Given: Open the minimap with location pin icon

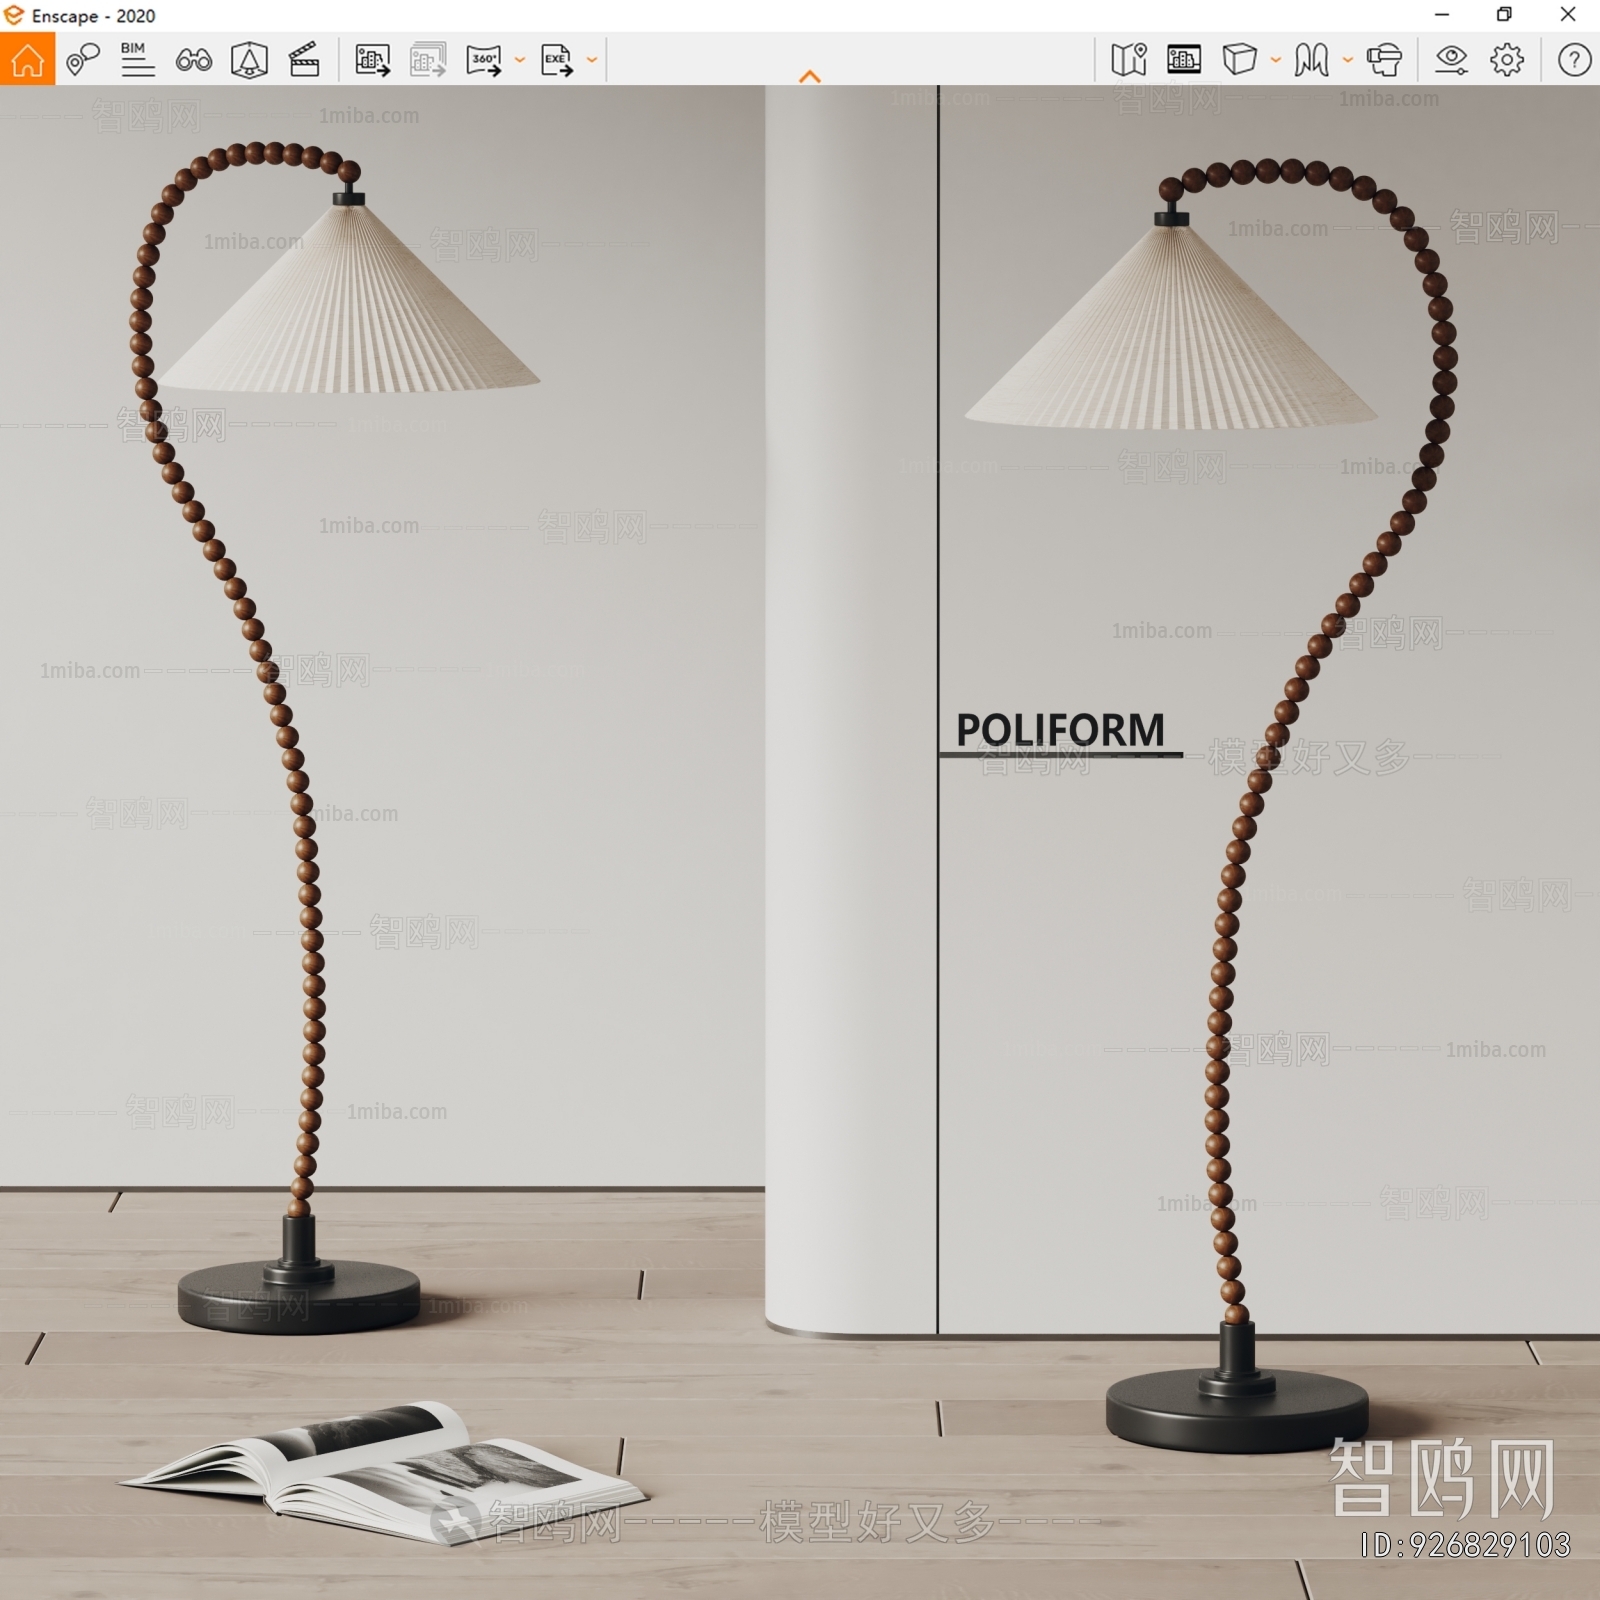Looking at the screenshot, I should 1129,60.
